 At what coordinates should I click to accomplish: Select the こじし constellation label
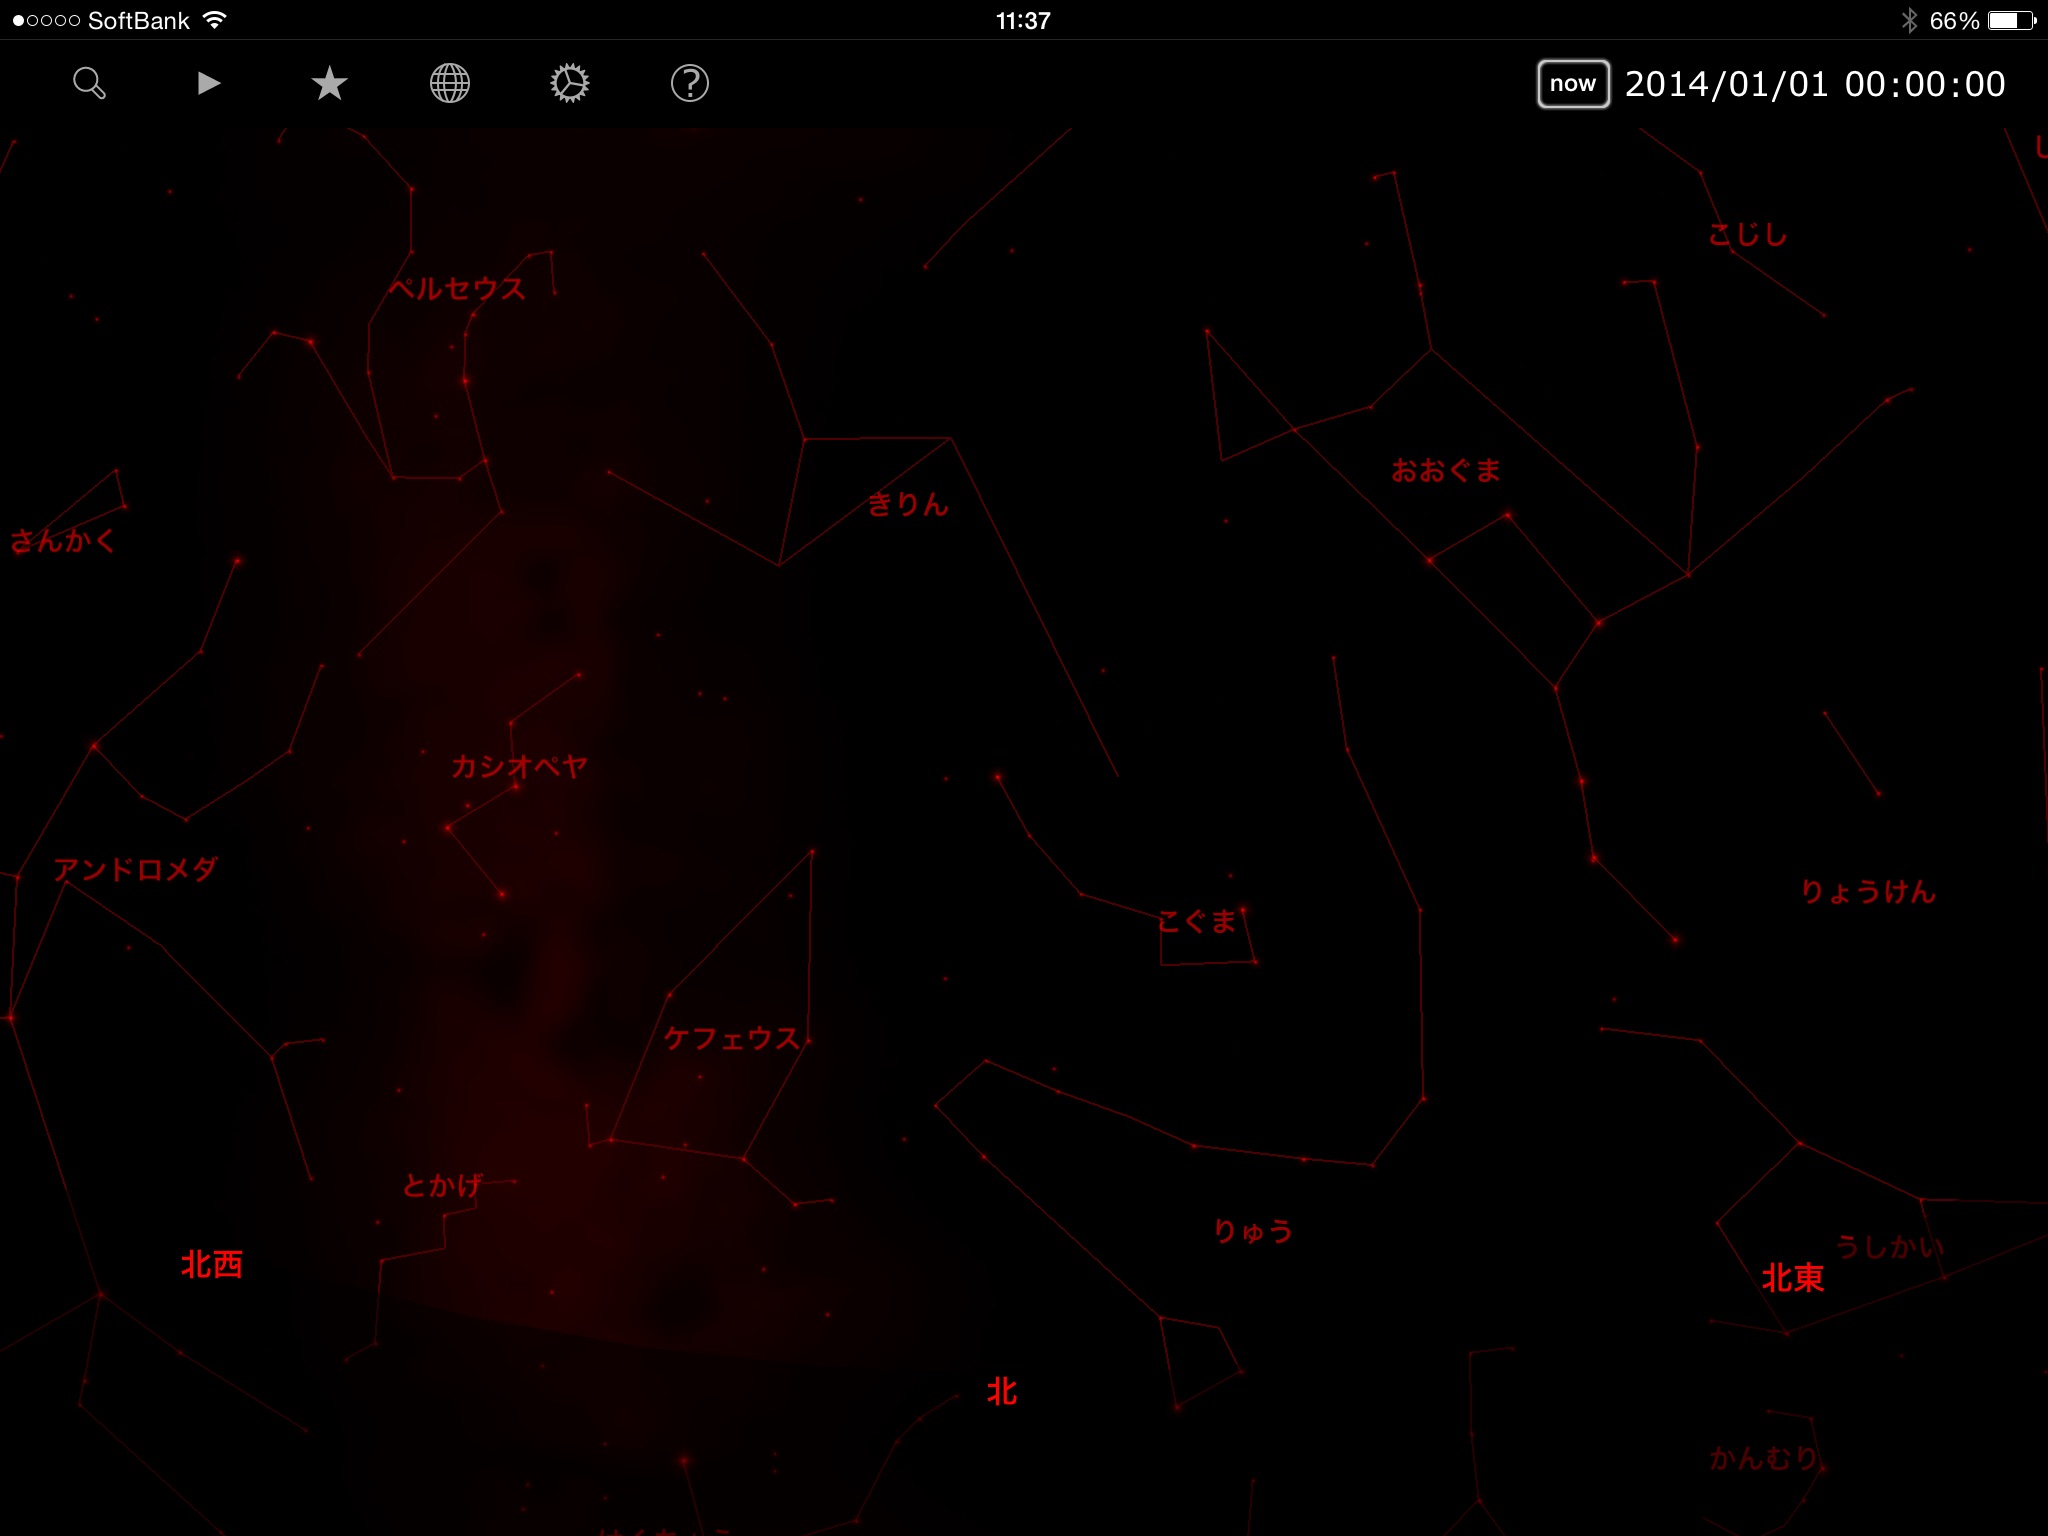tap(1747, 234)
